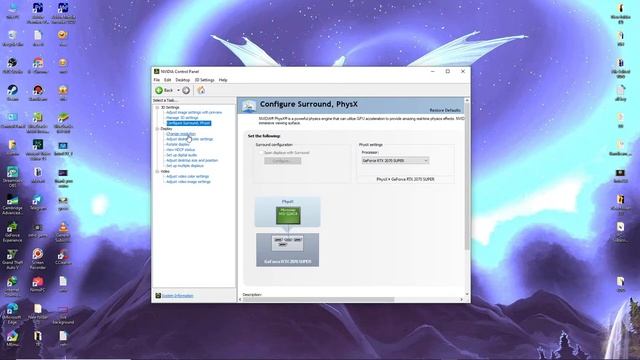Click the System Information icon

click(158, 296)
